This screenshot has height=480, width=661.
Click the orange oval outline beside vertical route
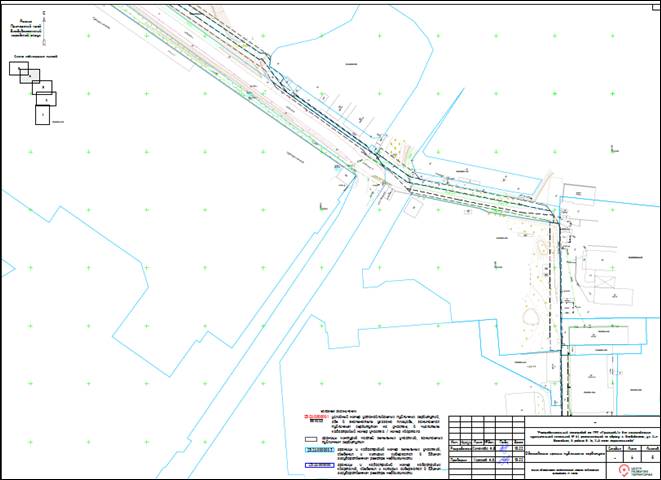click(x=543, y=247)
